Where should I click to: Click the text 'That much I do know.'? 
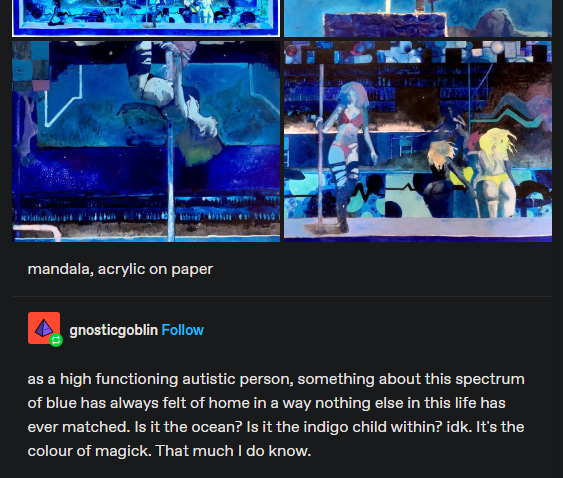(x=233, y=451)
